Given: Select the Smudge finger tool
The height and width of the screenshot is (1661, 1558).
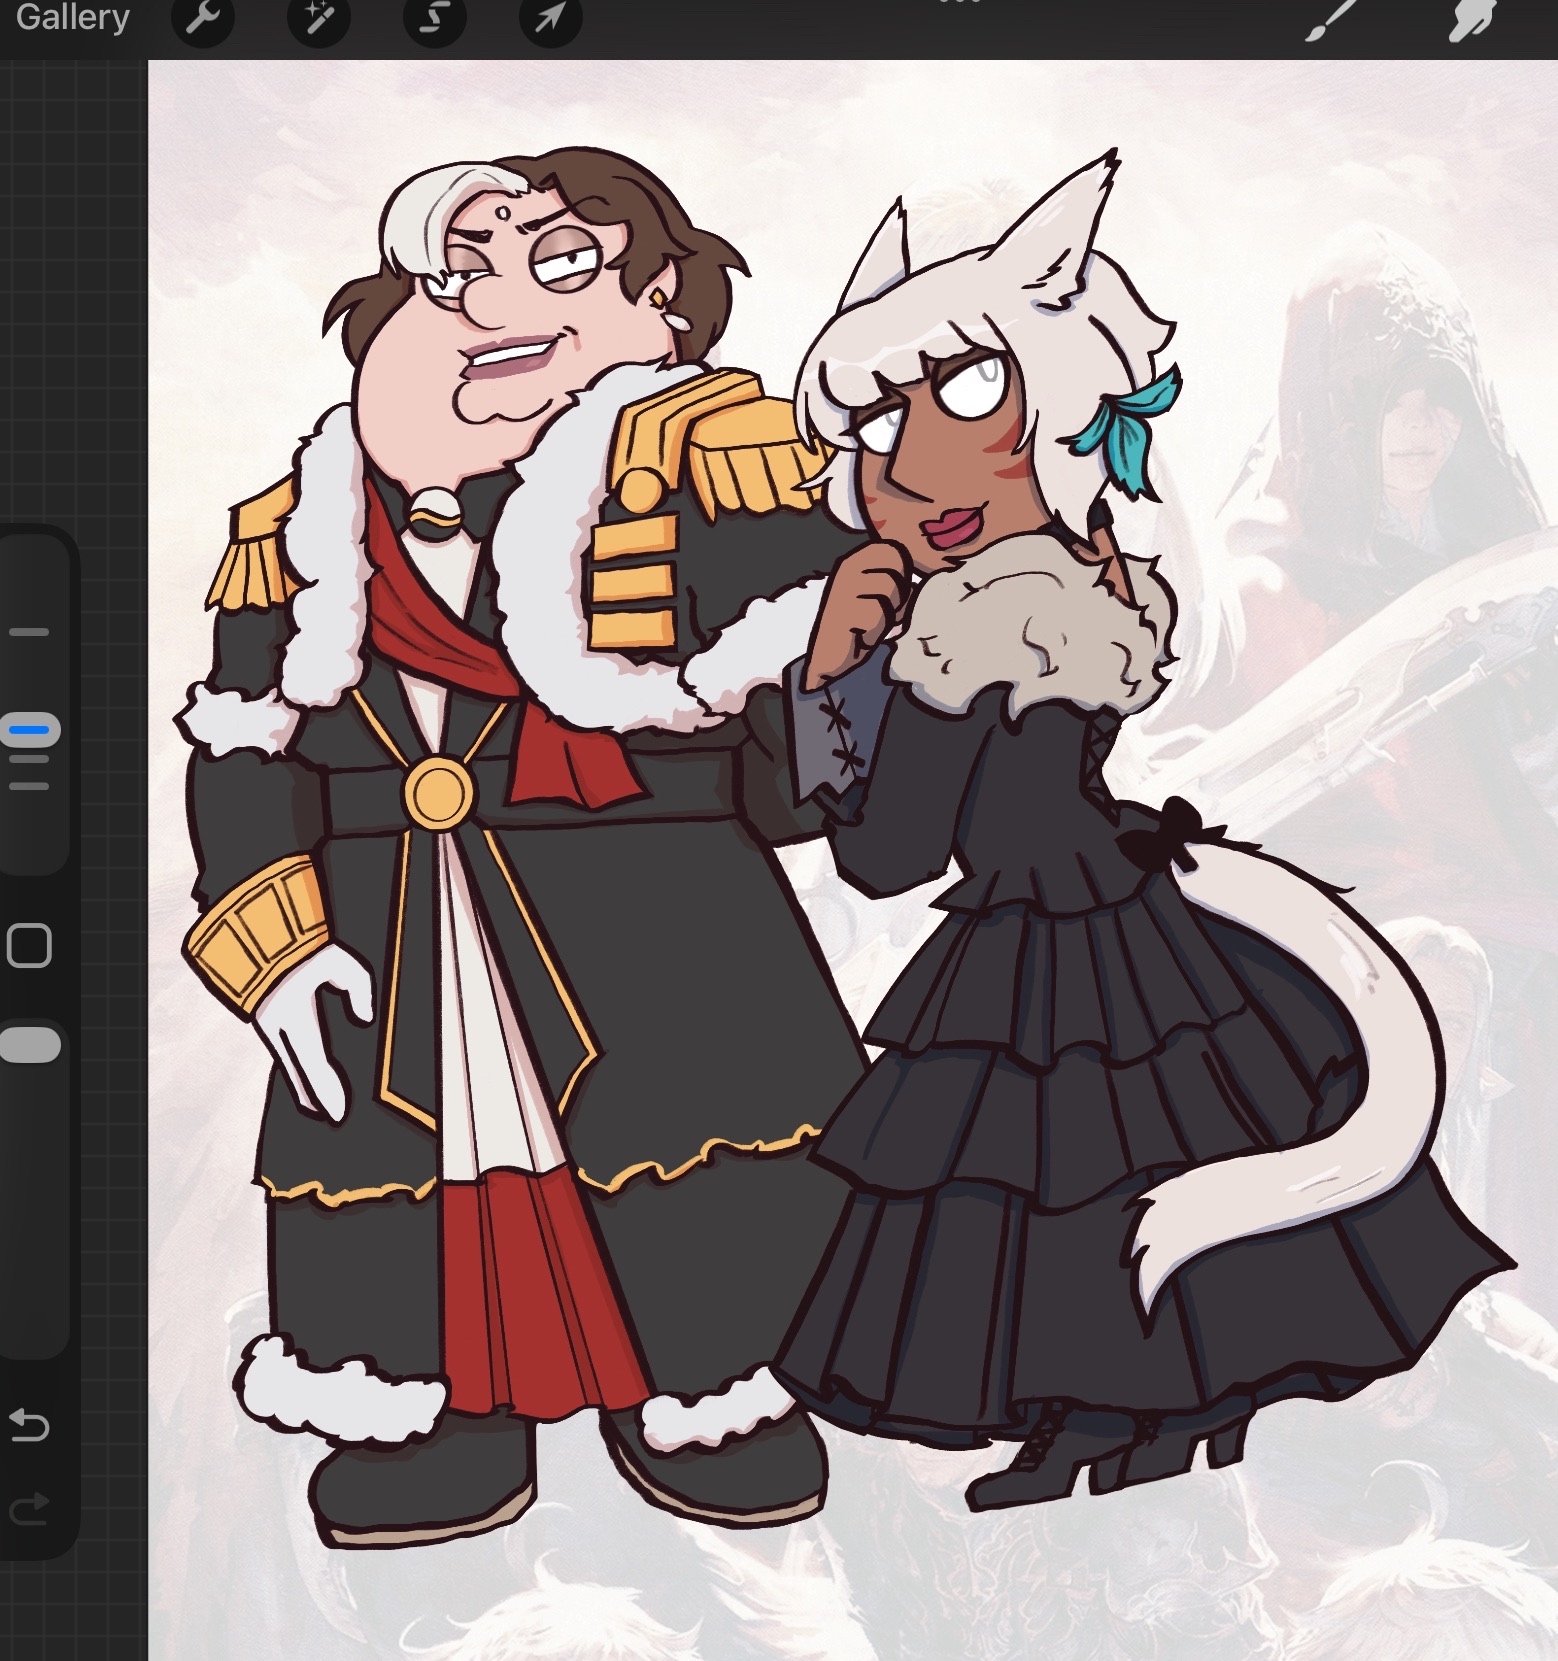Looking at the screenshot, I should pos(1472,20).
